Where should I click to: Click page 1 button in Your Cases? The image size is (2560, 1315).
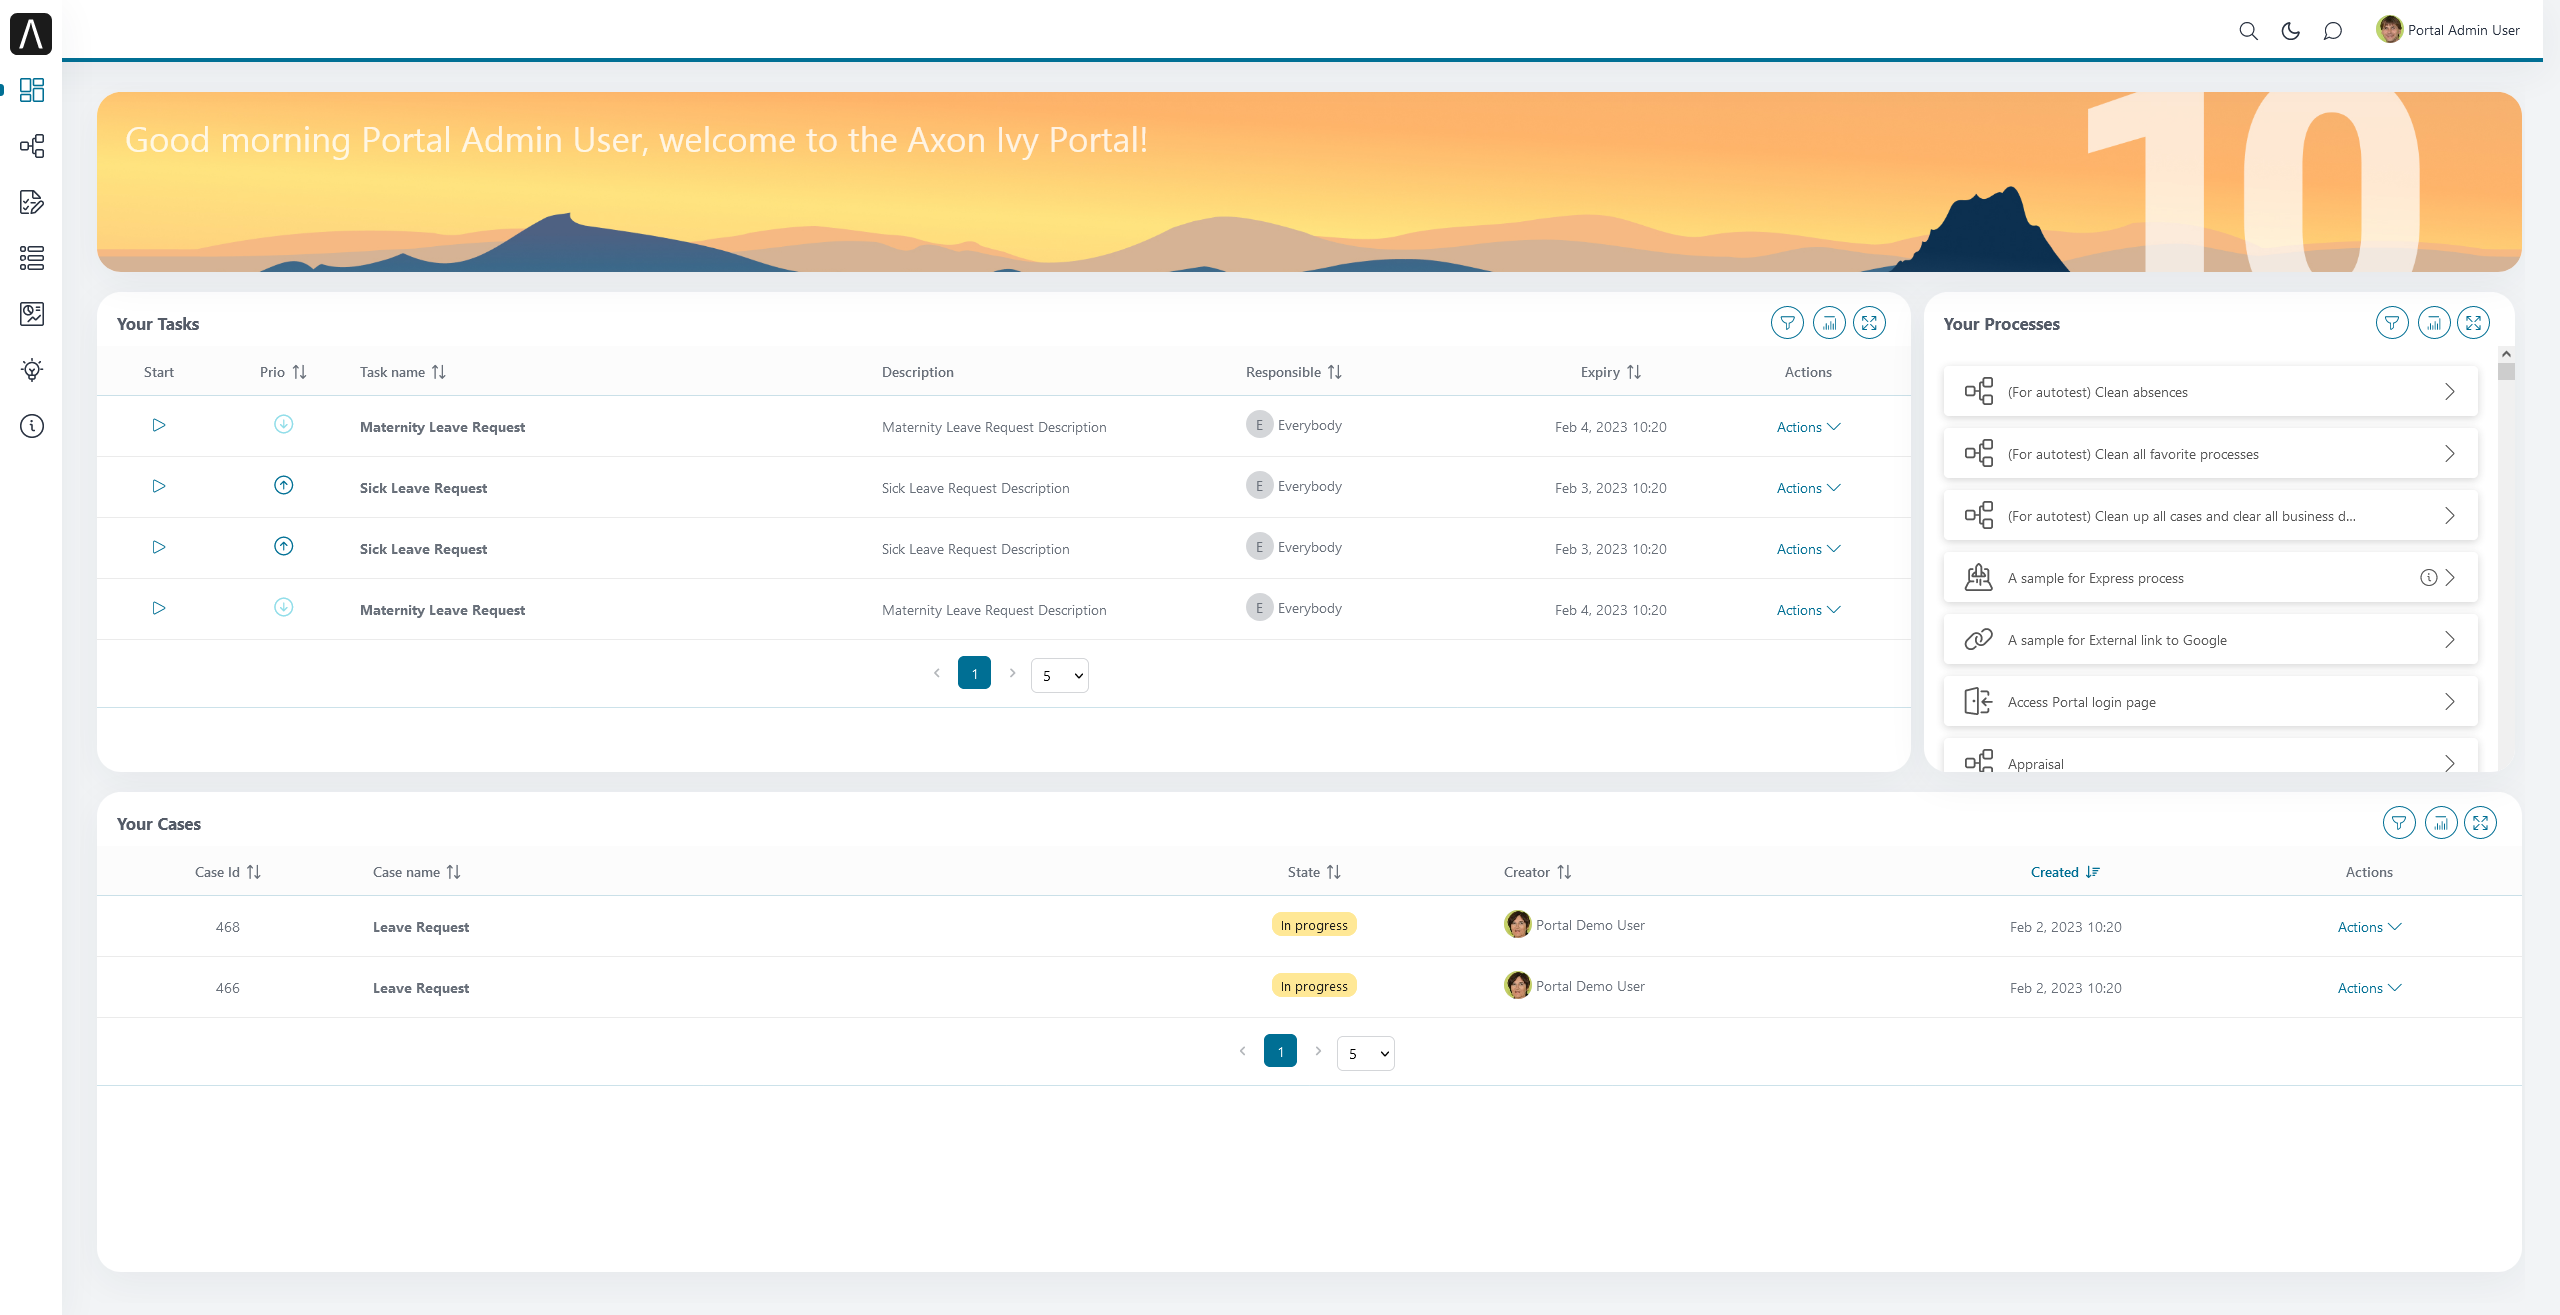click(x=1280, y=1051)
